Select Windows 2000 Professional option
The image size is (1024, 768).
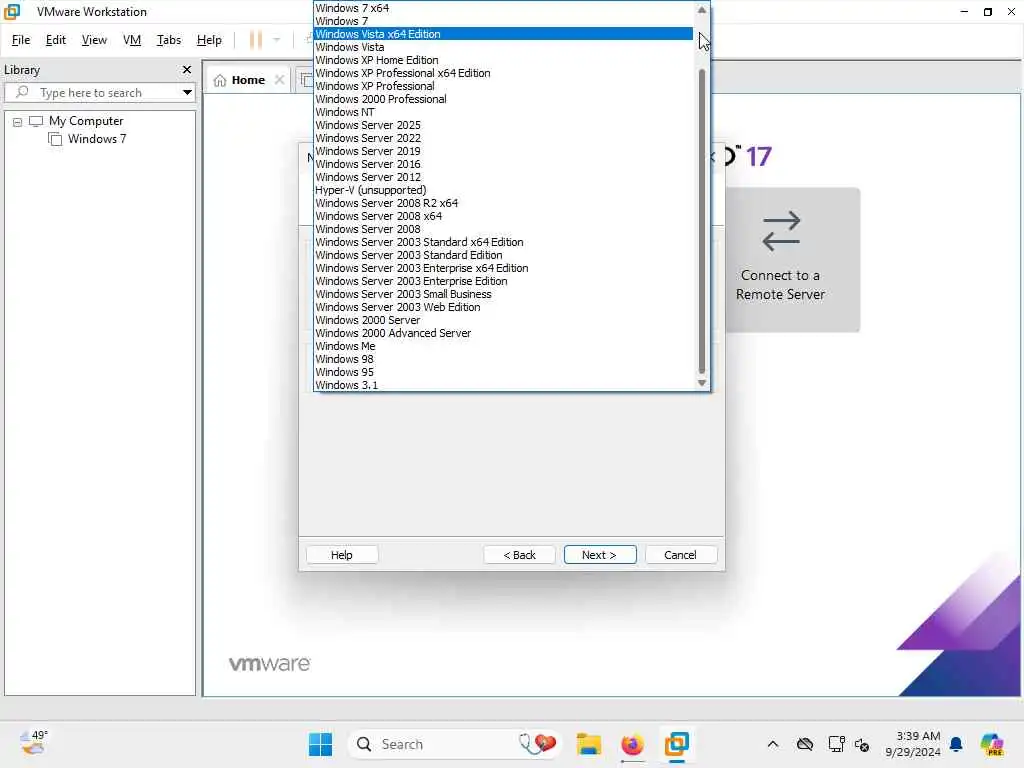coord(503,99)
